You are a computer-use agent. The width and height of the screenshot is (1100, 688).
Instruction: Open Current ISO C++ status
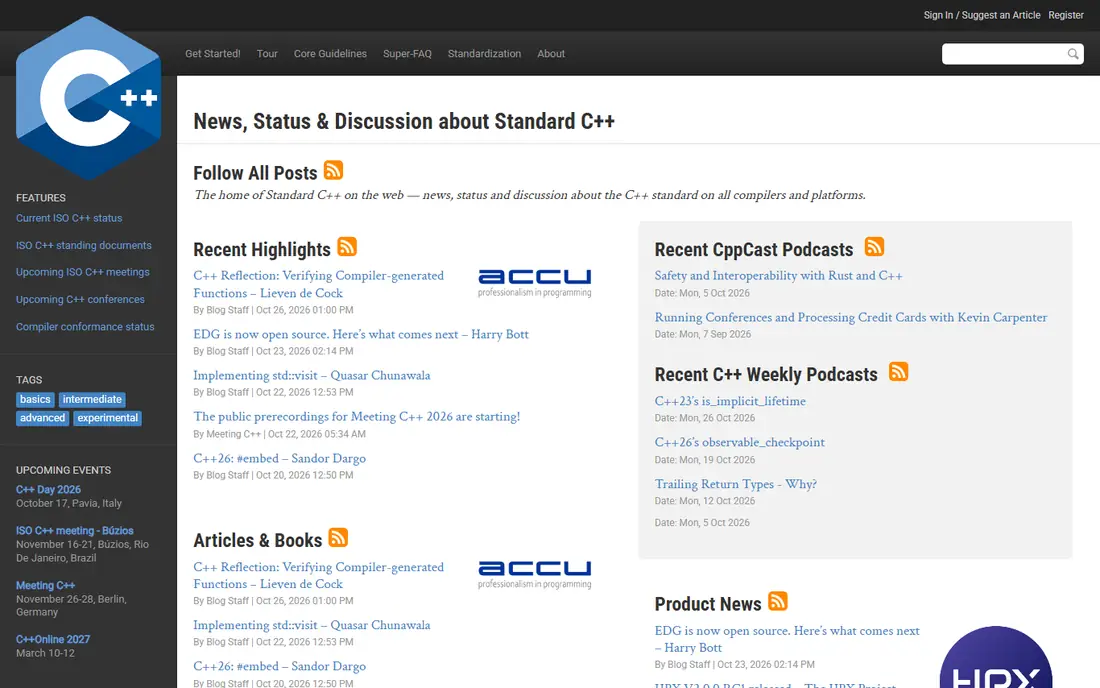[69, 218]
